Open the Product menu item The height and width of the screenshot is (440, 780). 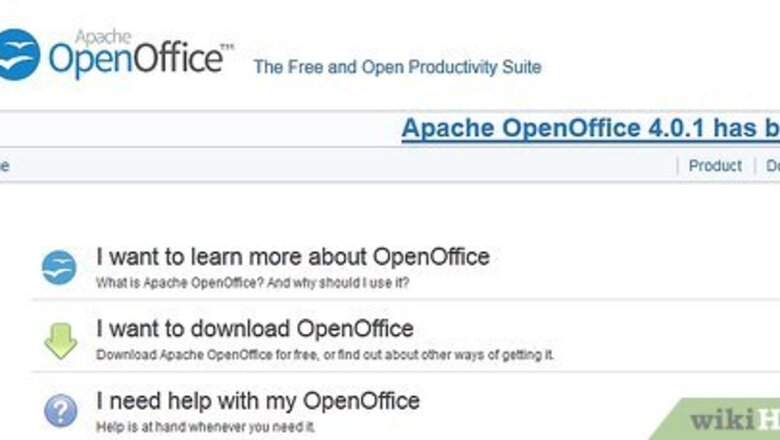tap(715, 166)
